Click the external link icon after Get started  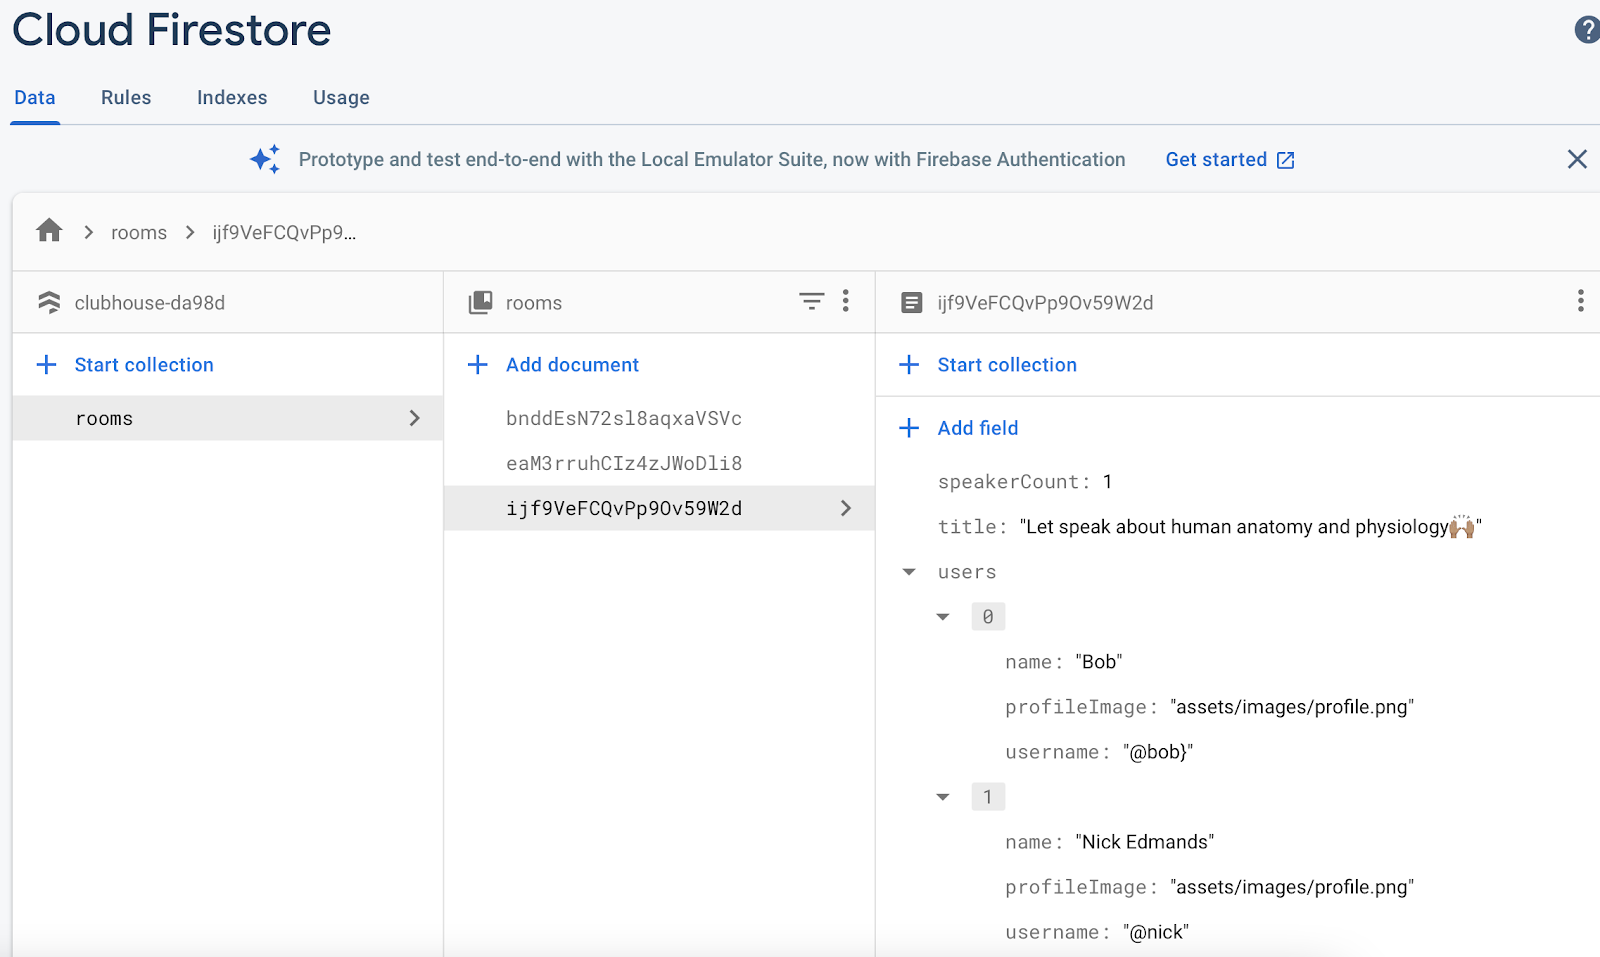1286,160
